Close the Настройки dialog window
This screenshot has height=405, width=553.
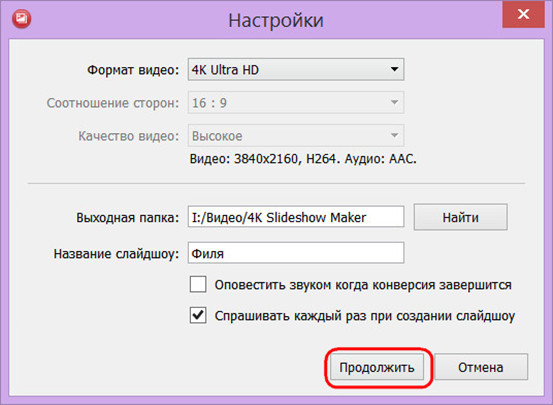coord(523,14)
